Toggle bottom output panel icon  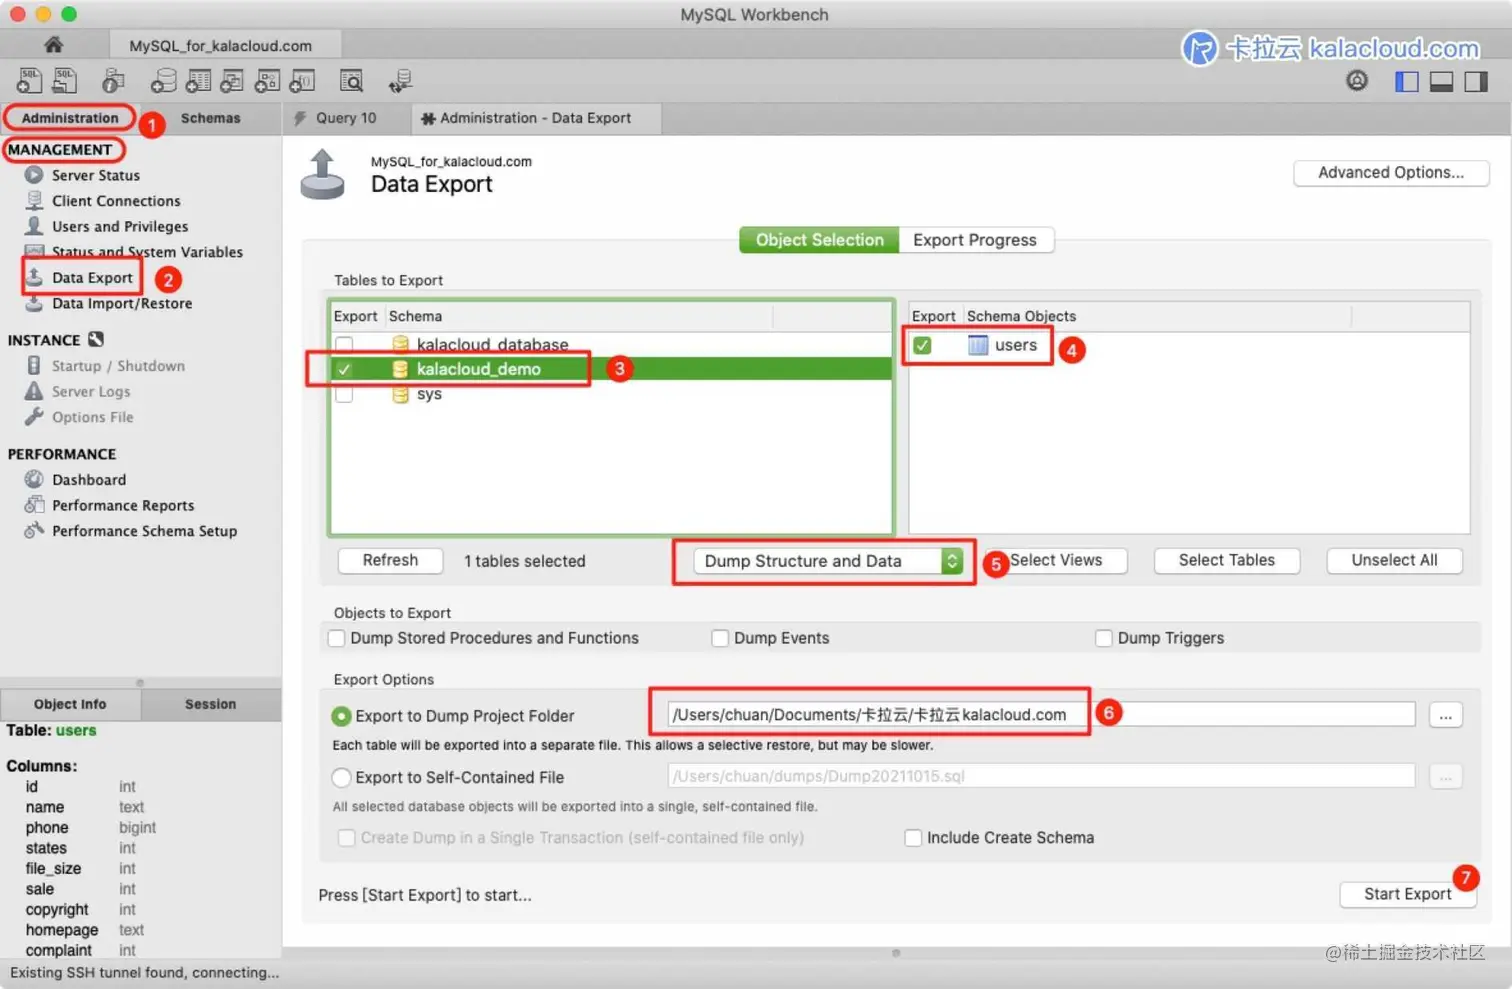1441,82
